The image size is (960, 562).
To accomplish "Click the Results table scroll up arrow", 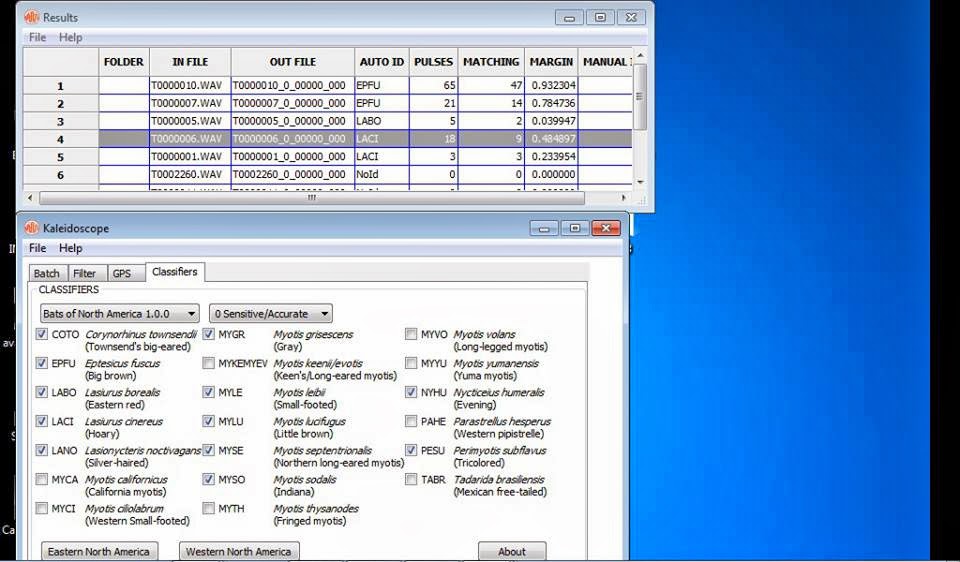I will (640, 56).
